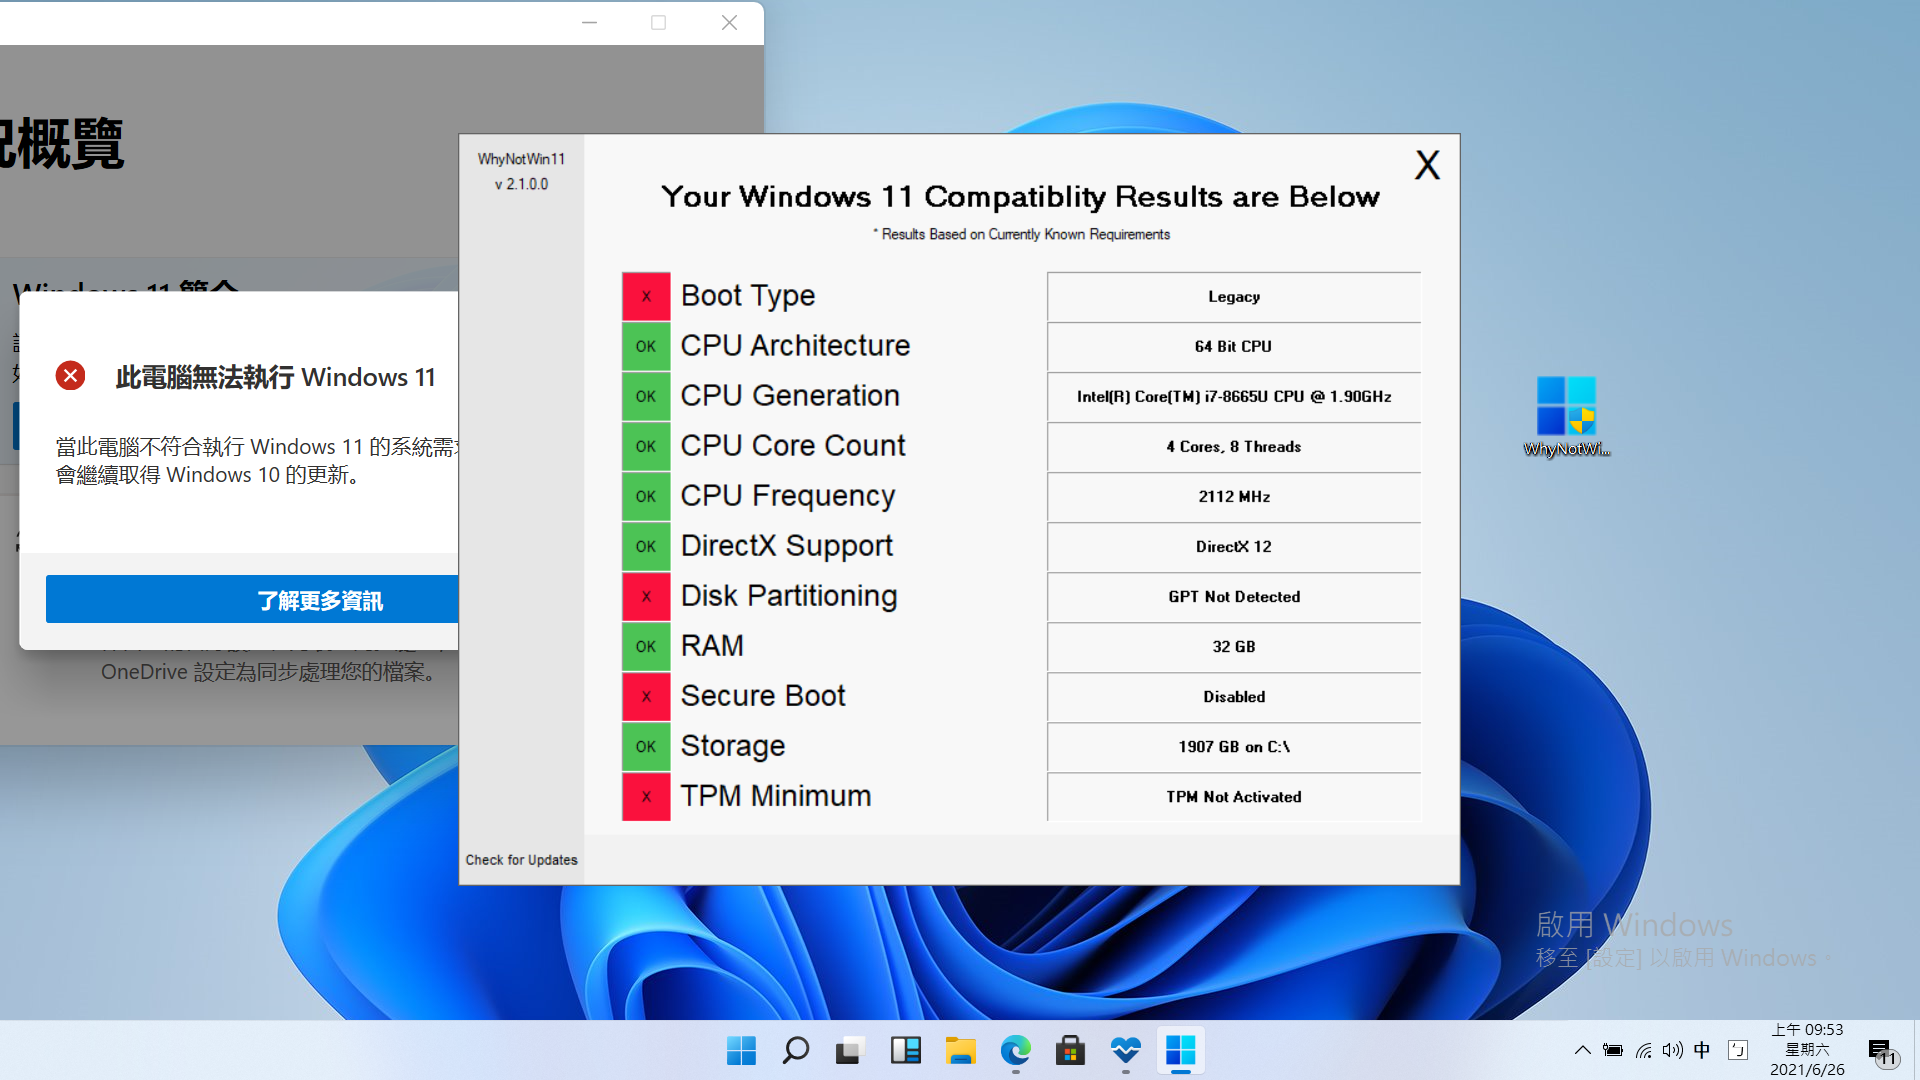This screenshot has width=1920, height=1080.
Task: Open the Windows Start menu
Action: 741,1051
